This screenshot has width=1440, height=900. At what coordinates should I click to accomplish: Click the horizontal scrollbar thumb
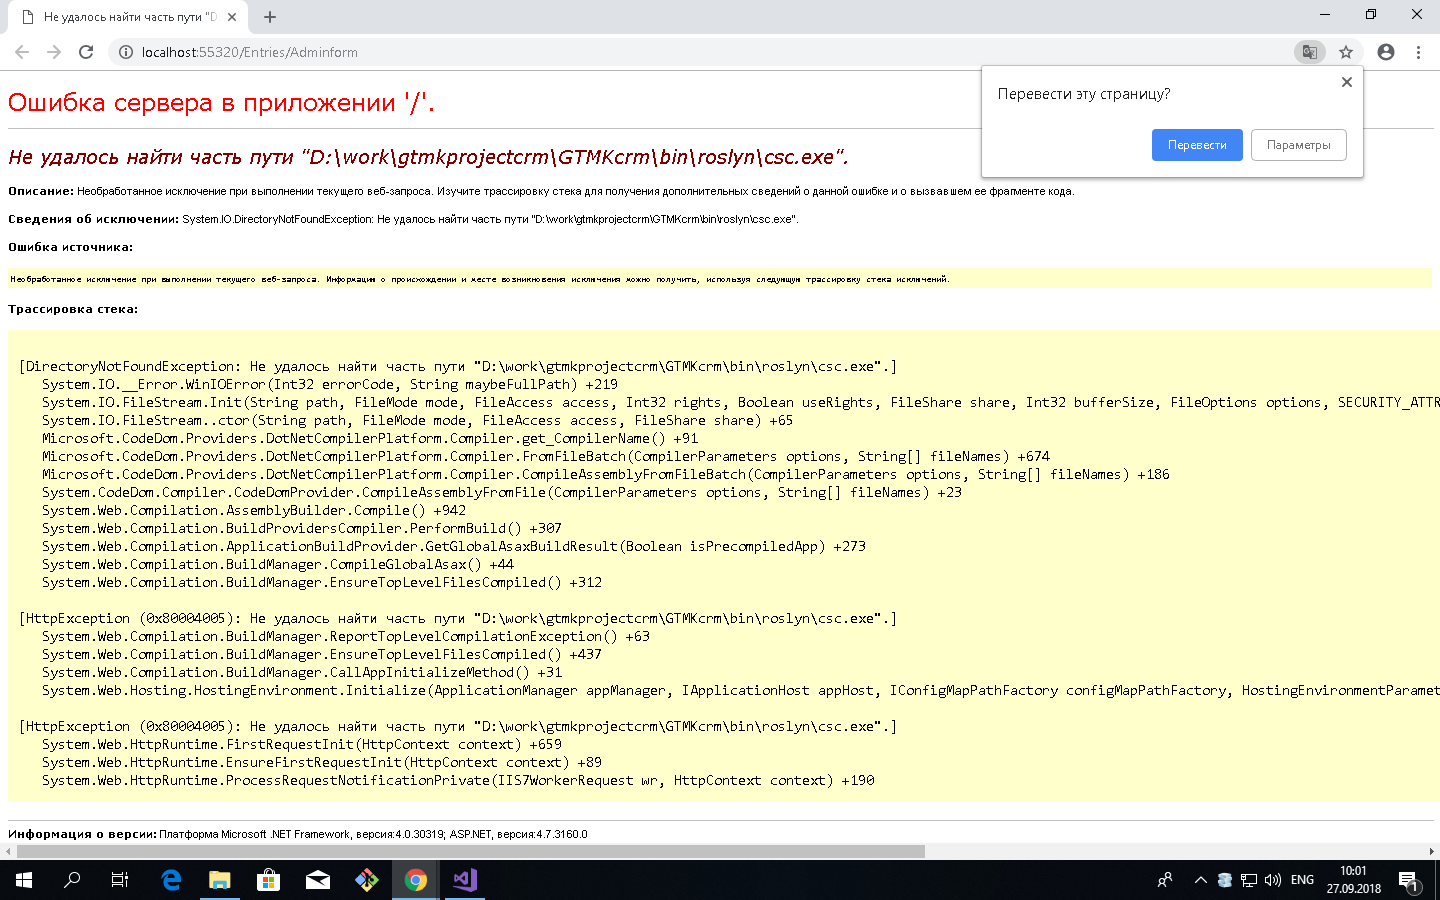tap(471, 852)
